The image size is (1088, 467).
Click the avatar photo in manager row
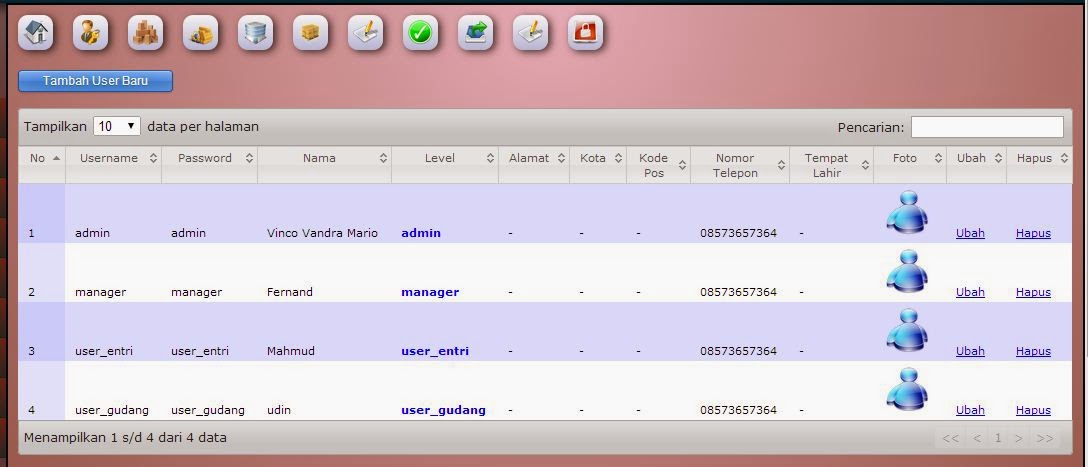coord(908,271)
